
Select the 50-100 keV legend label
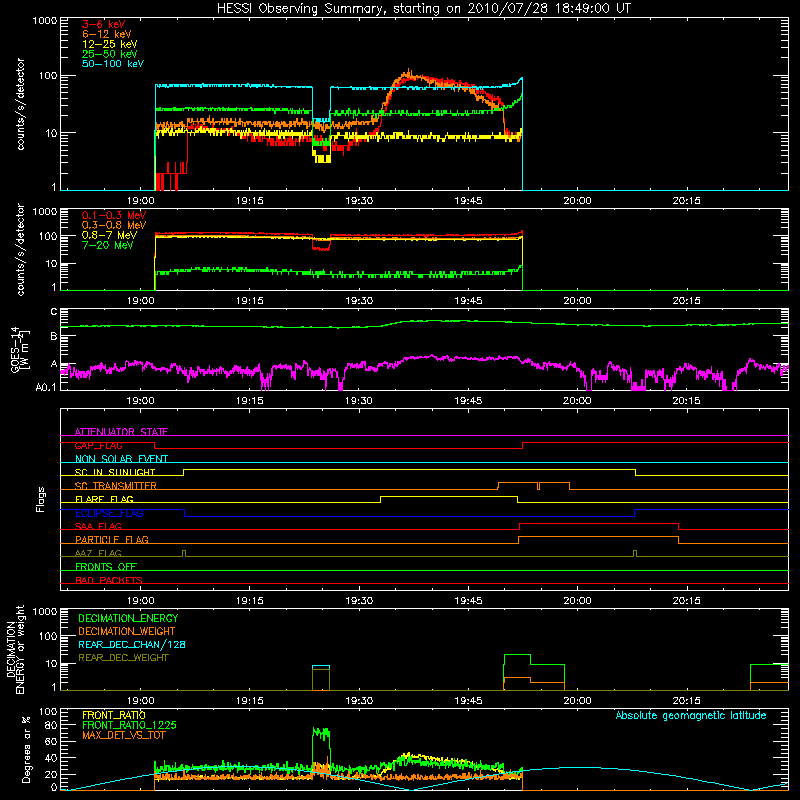pyautogui.click(x=113, y=64)
